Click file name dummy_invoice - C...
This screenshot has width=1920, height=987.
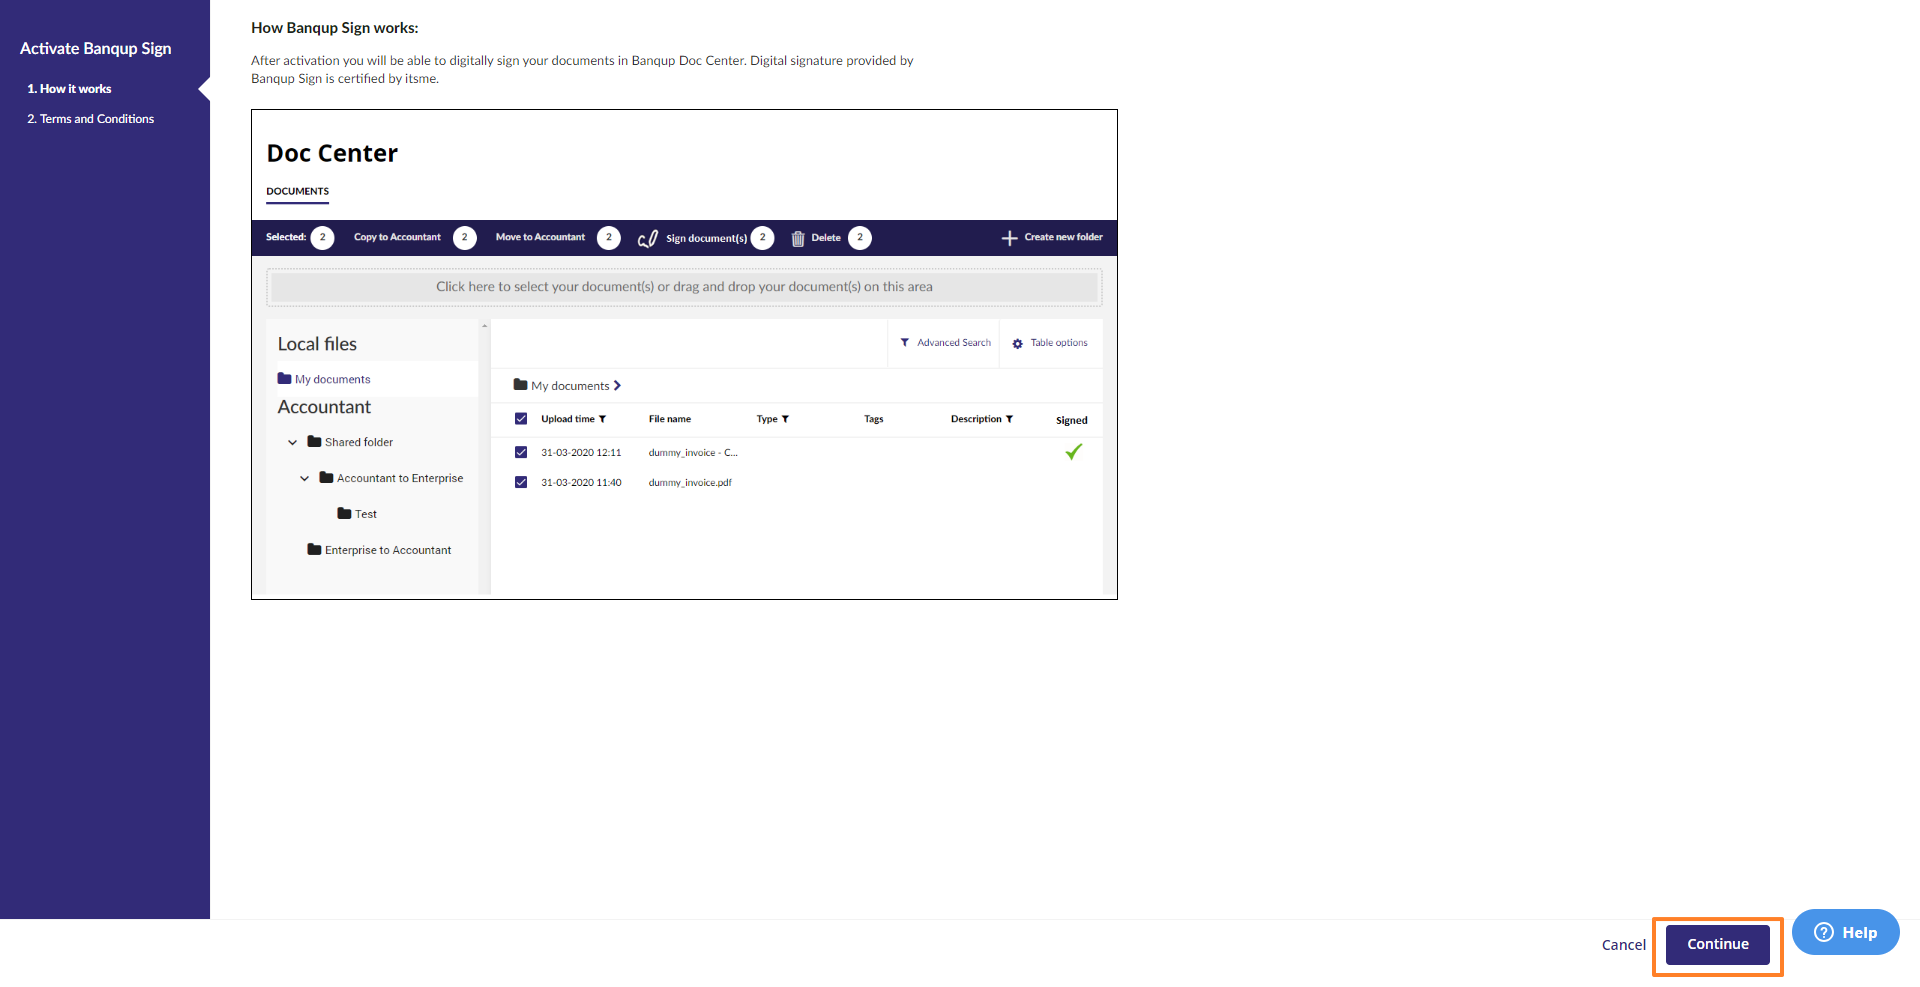(x=693, y=452)
